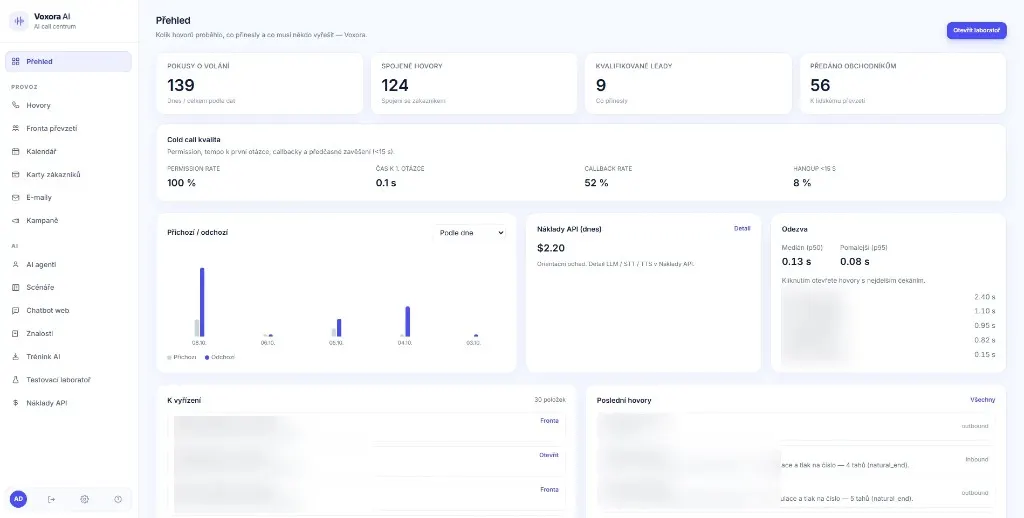Click the 0.82 s latency row
This screenshot has height=518, width=1024.
(x=888, y=340)
